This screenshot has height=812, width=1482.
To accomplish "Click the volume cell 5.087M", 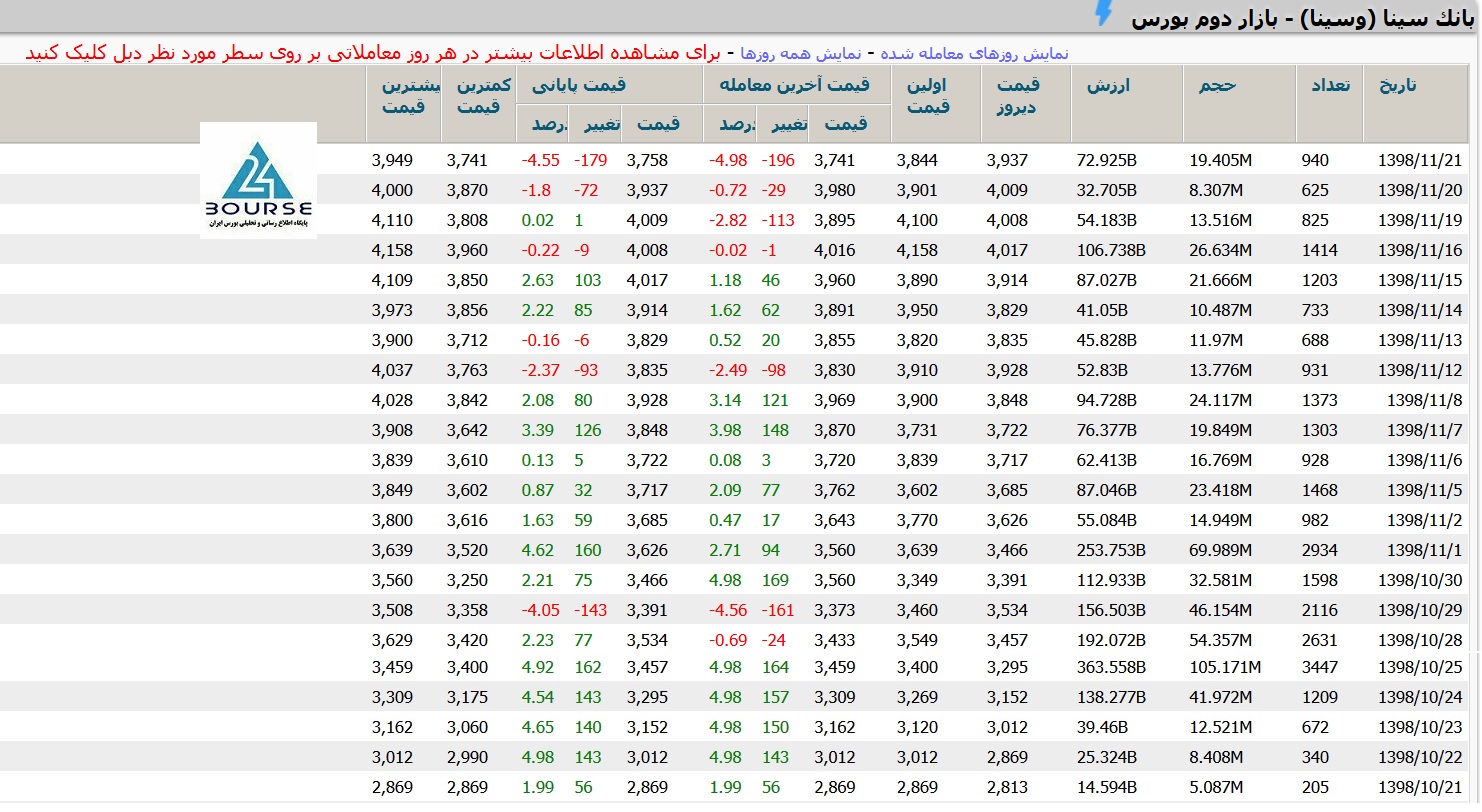I will click(1216, 787).
